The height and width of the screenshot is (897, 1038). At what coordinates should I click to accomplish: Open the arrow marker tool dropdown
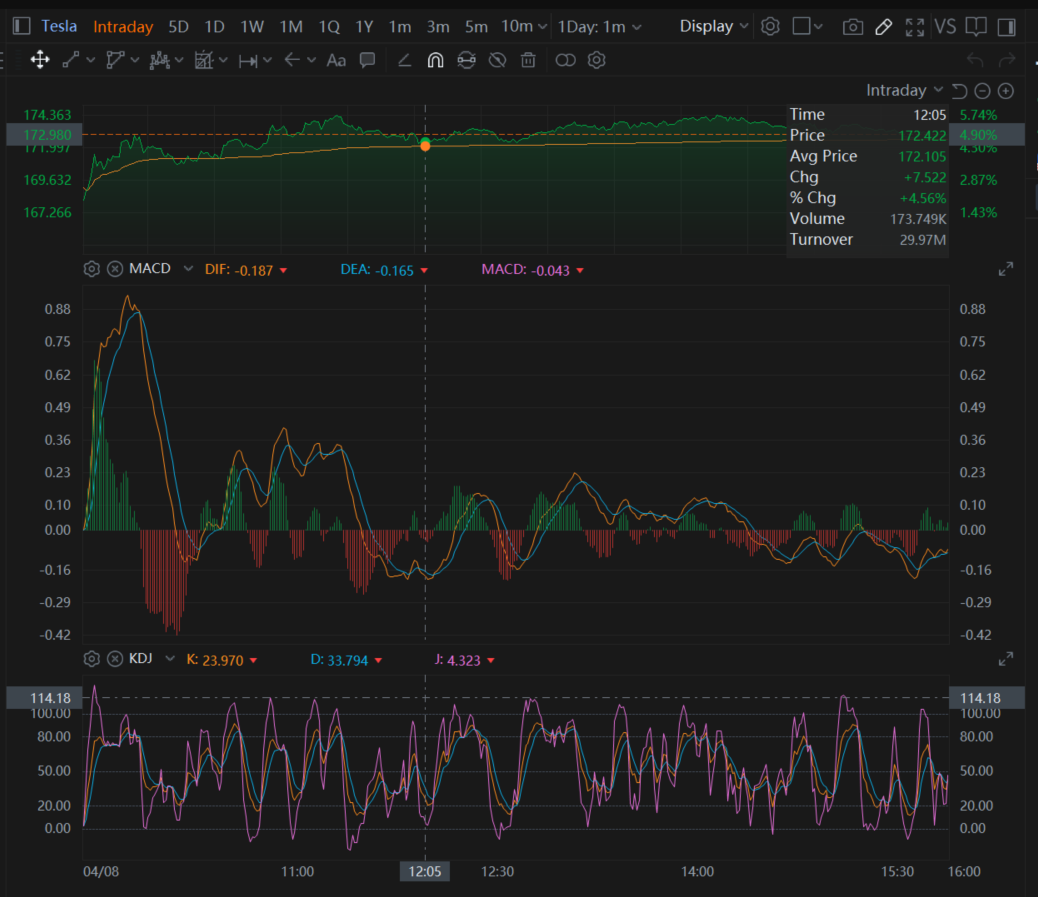[311, 60]
